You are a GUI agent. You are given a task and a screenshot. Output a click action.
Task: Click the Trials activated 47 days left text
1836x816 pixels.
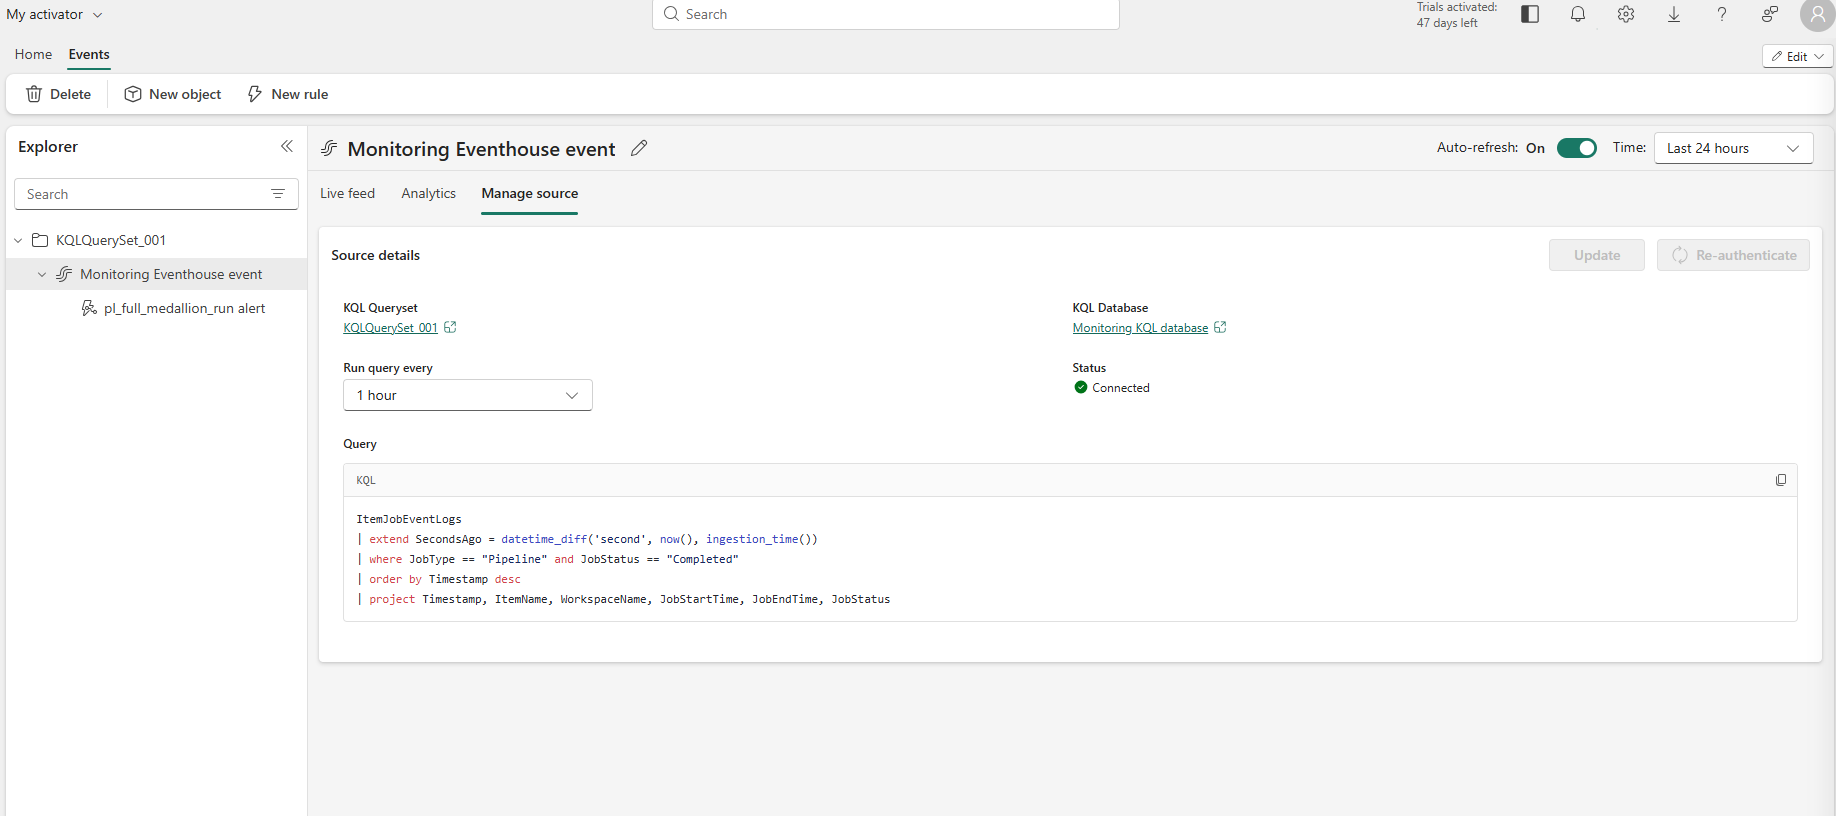1456,15
